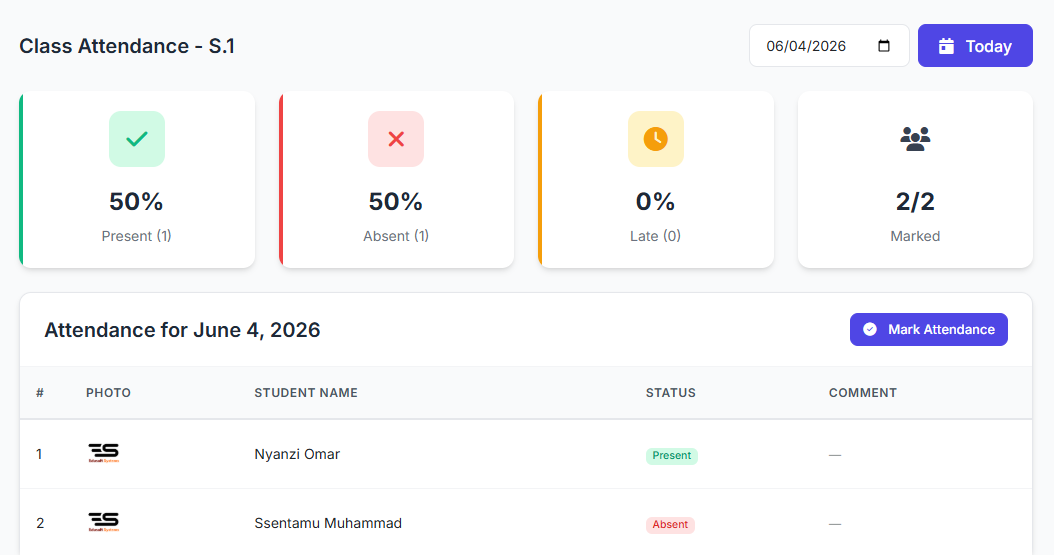Click Ssentamu Muhammad's photo thumbnail
The height and width of the screenshot is (555, 1054).
point(104,522)
